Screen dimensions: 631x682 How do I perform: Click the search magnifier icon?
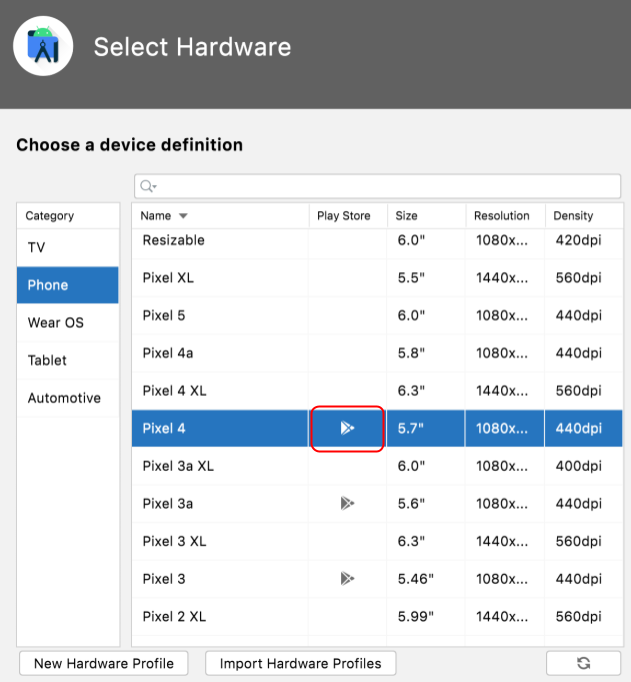click(148, 186)
